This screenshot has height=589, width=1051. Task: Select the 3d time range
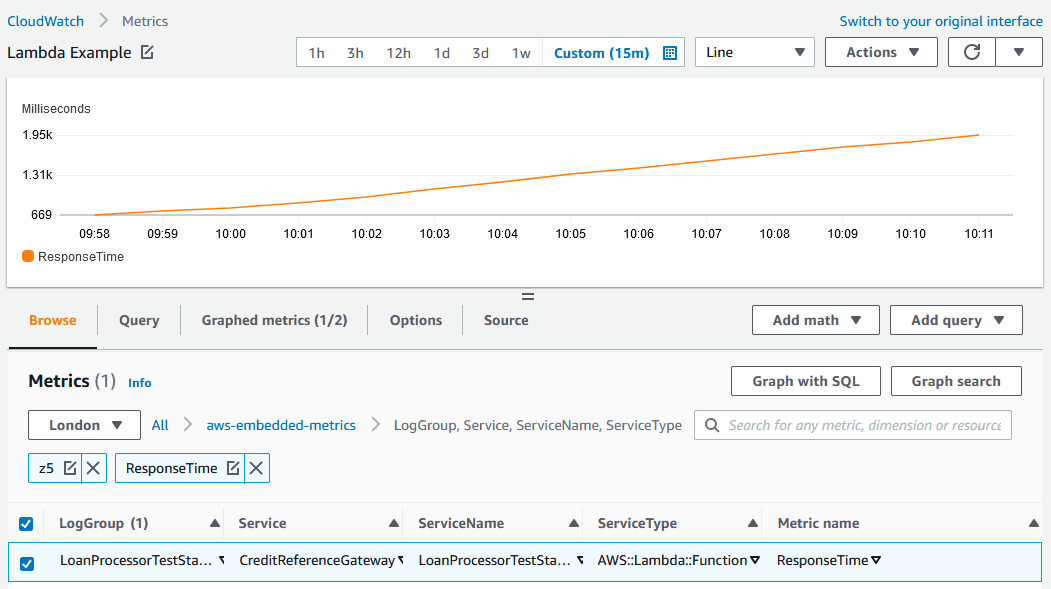click(481, 53)
